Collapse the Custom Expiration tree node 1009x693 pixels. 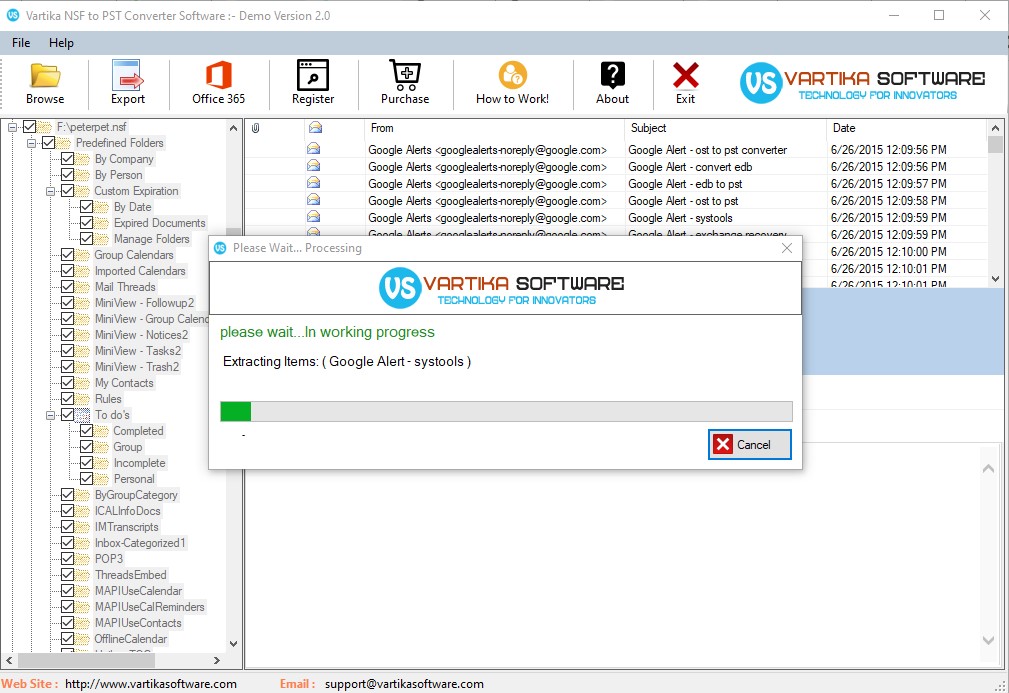pos(50,191)
